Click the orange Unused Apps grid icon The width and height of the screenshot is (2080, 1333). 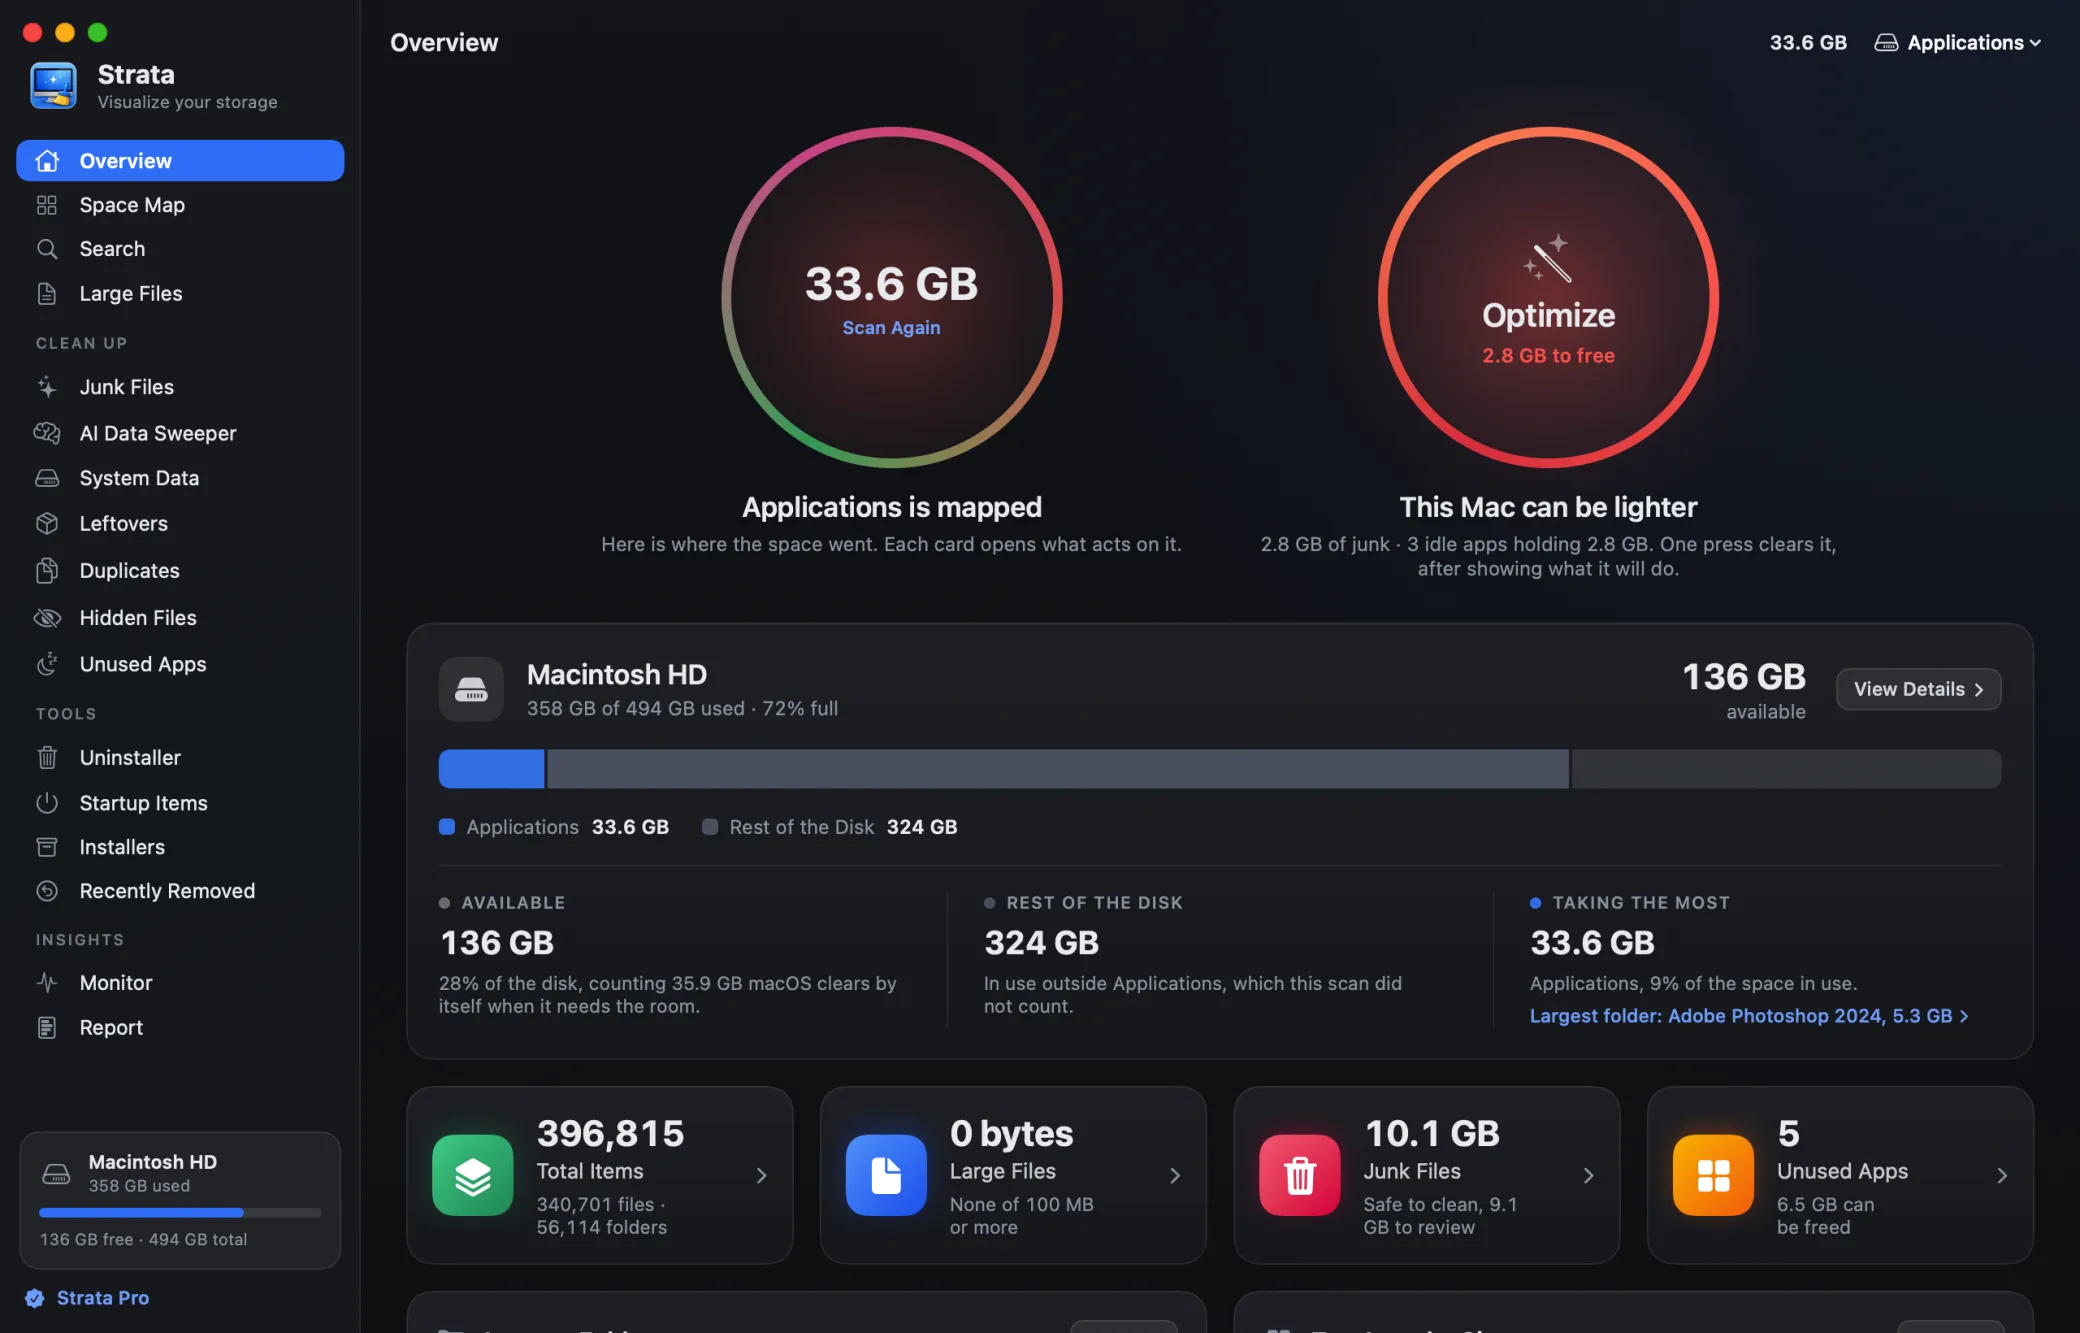1713,1175
